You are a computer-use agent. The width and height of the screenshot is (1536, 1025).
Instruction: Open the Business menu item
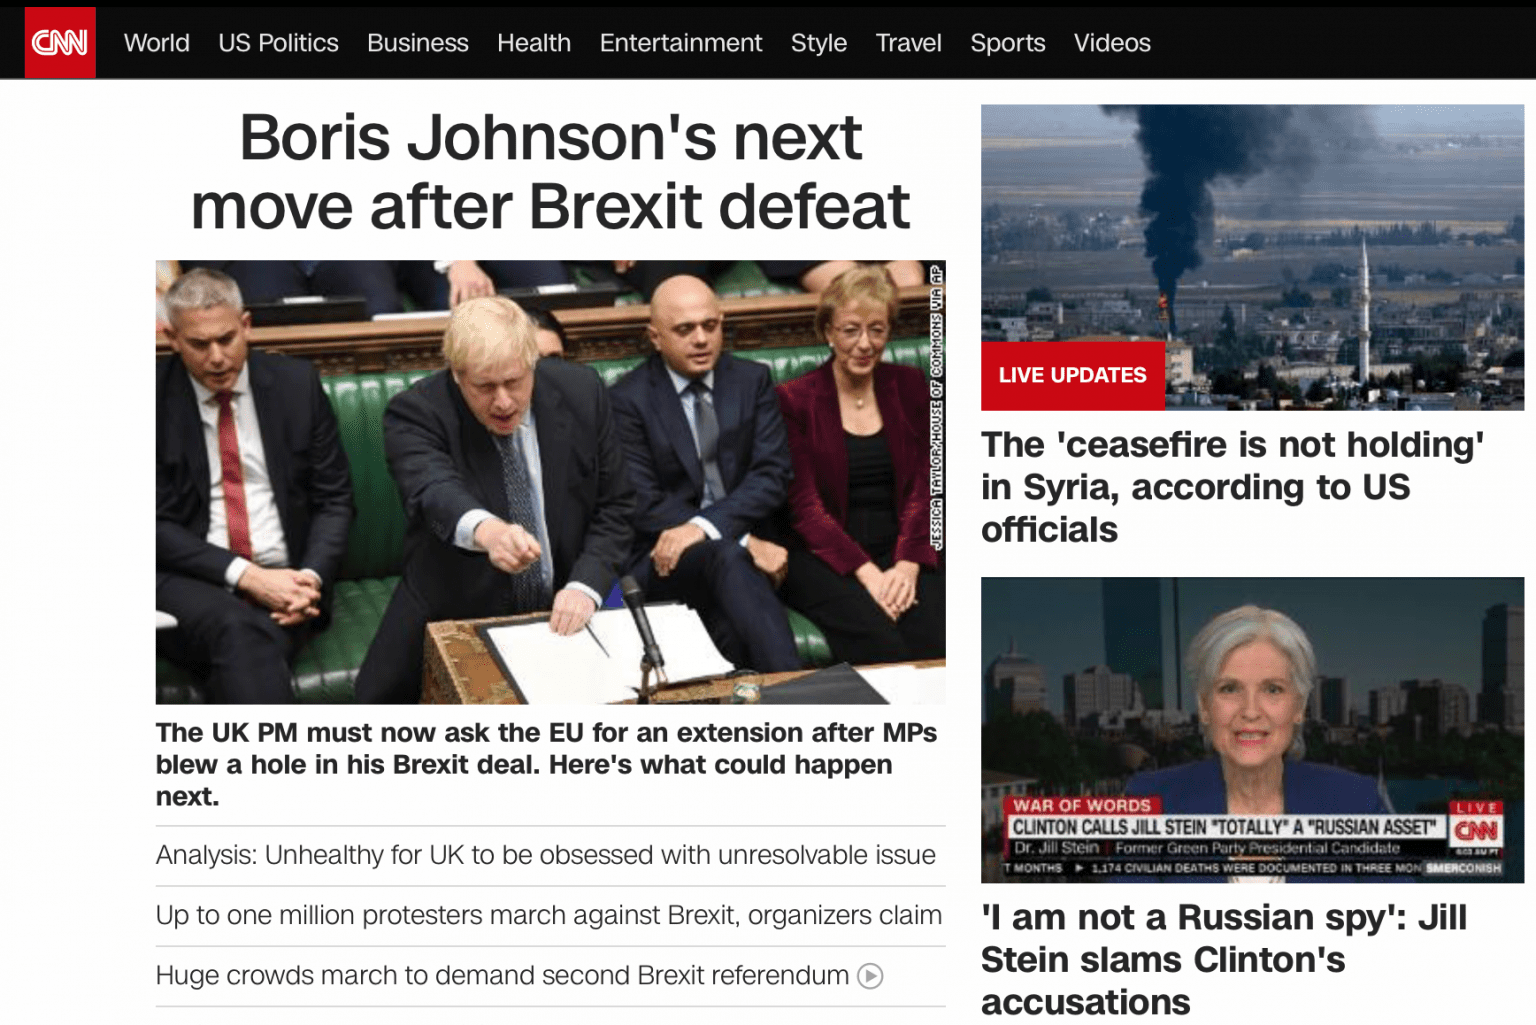point(418,43)
